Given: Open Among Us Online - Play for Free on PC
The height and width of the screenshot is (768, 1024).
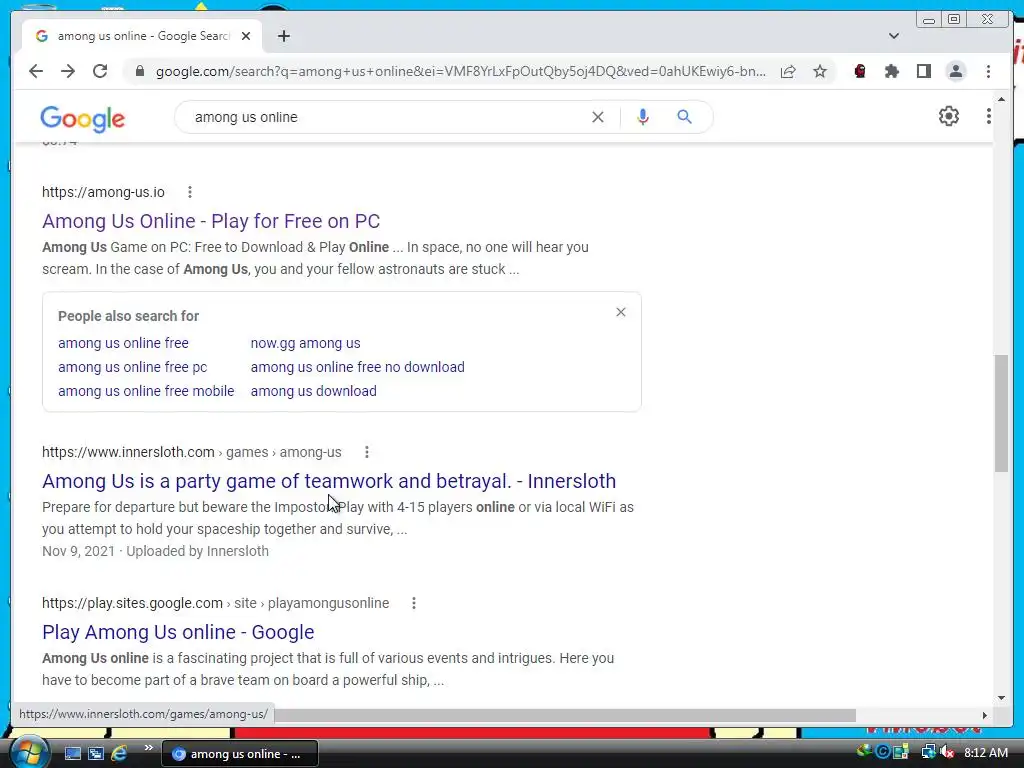Looking at the screenshot, I should click(211, 221).
